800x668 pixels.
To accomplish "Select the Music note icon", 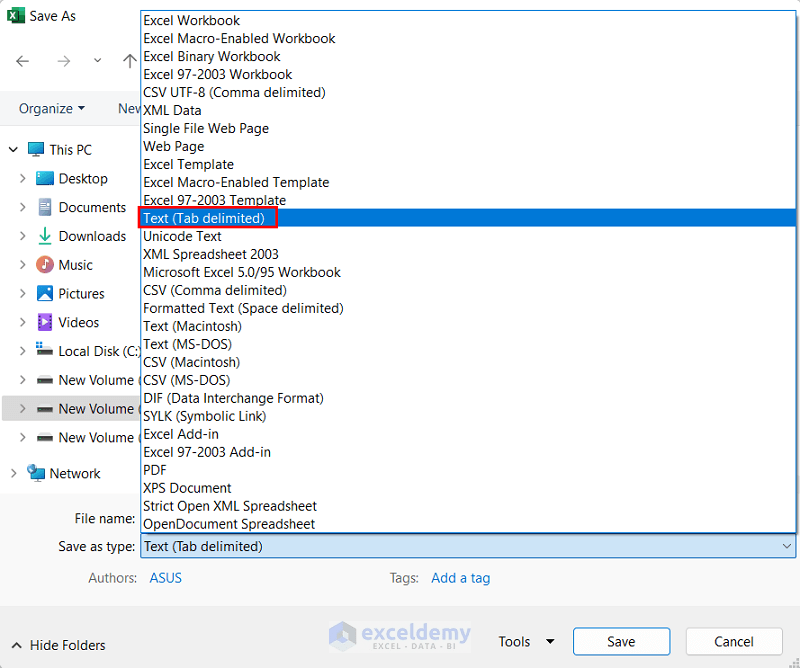I will (45, 265).
